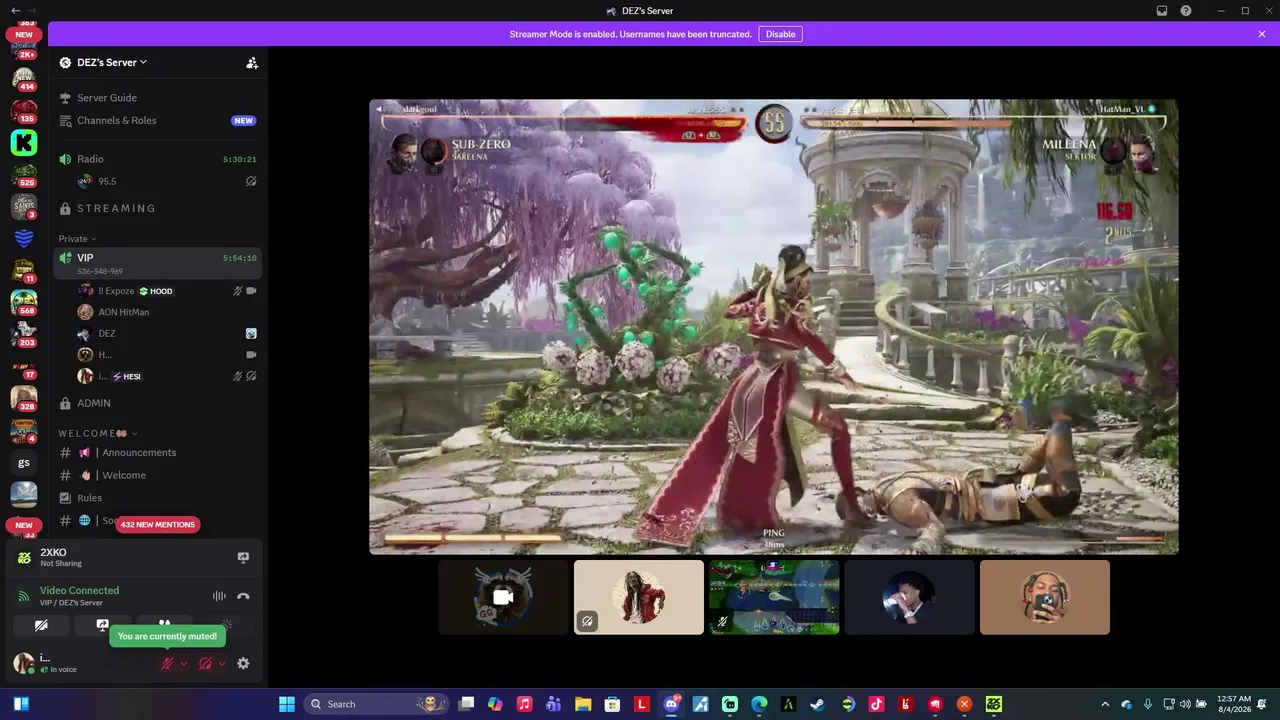This screenshot has height=720, width=1280.
Task: Open microphone input options arrow
Action: tap(184, 663)
